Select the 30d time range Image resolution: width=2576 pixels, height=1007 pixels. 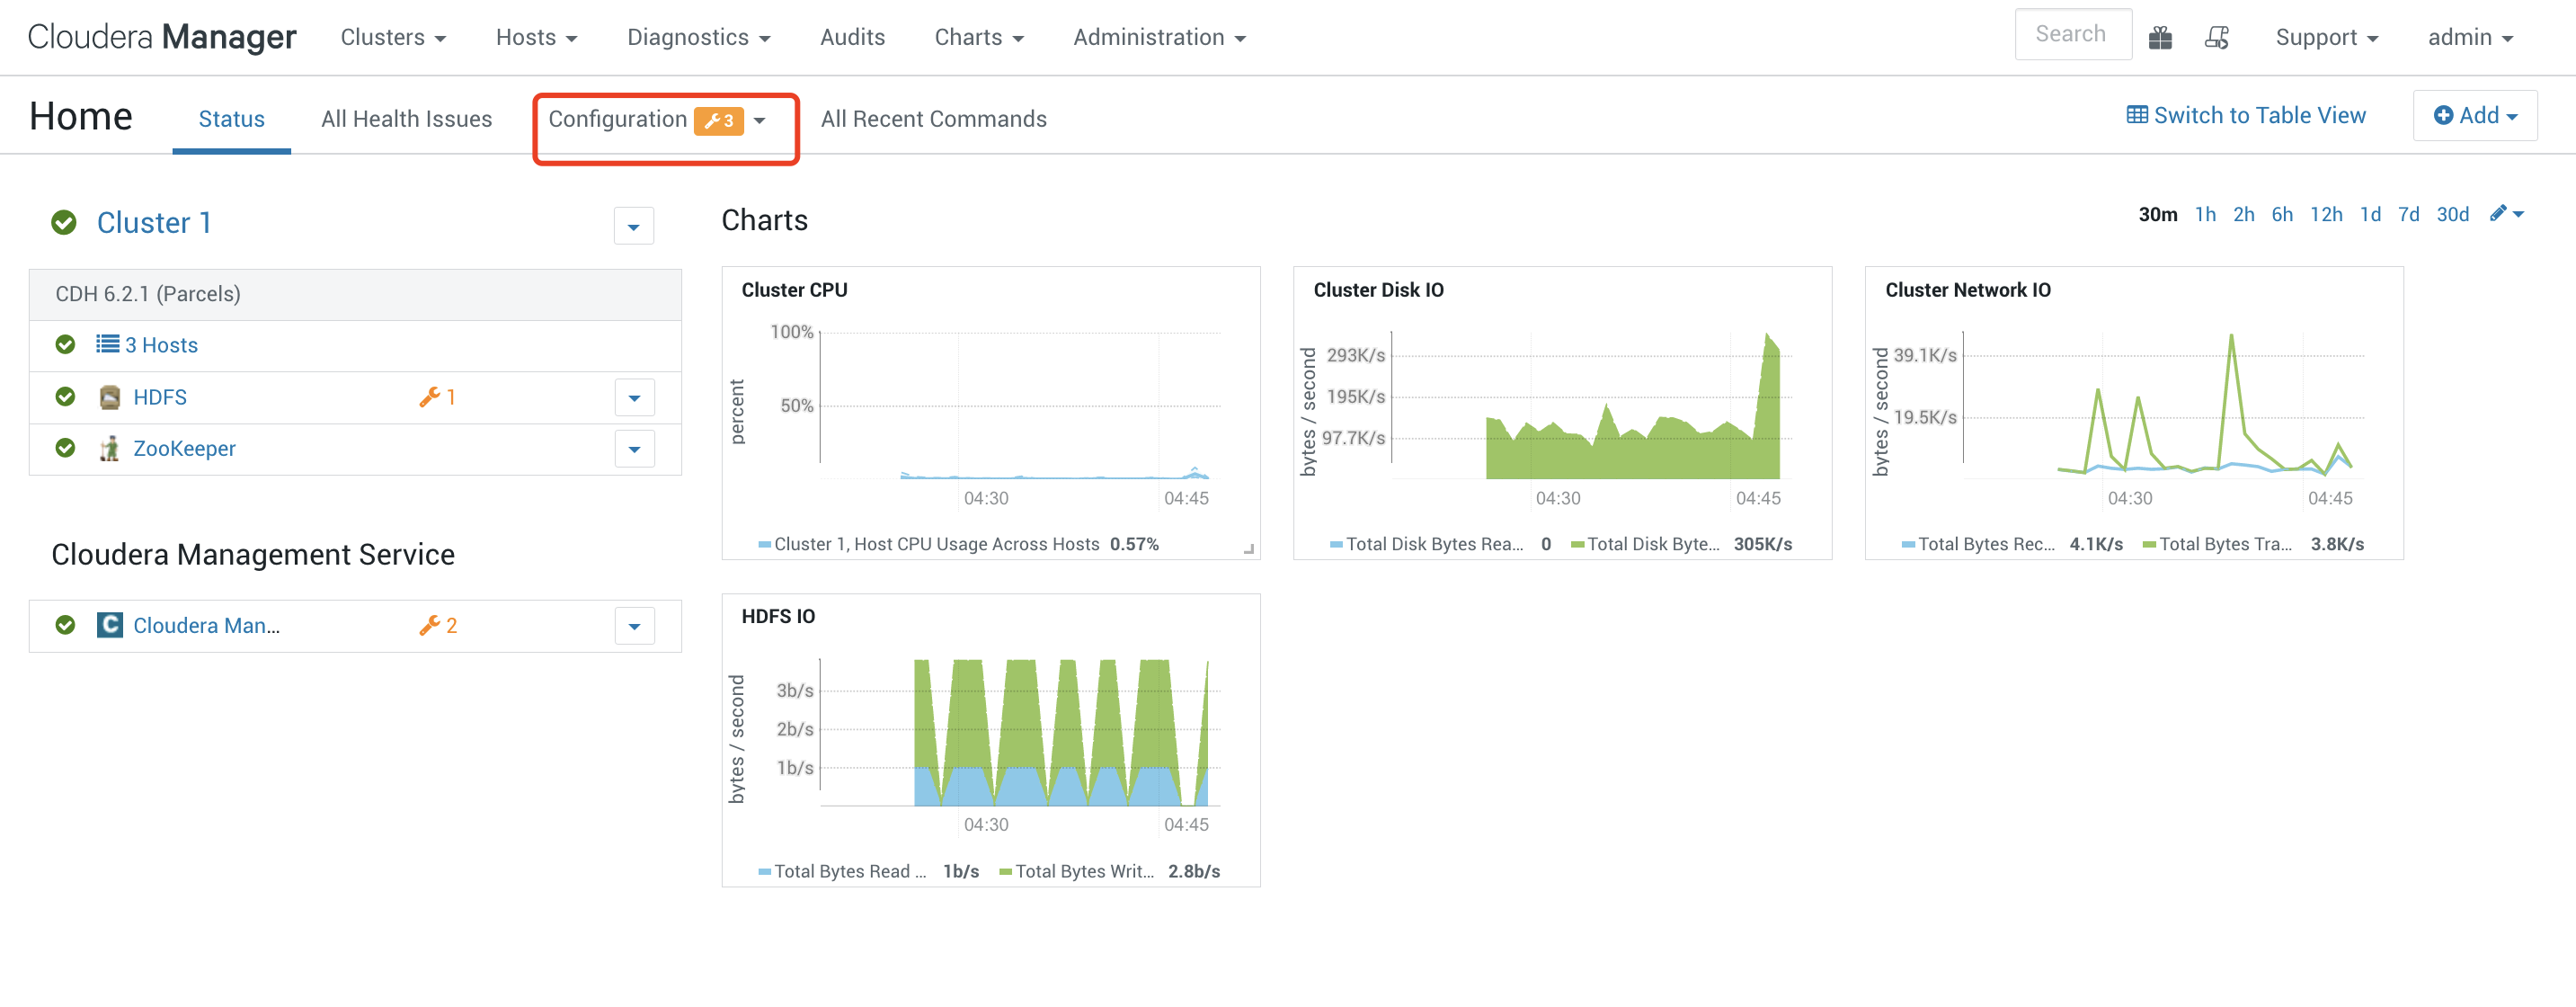click(x=2452, y=214)
